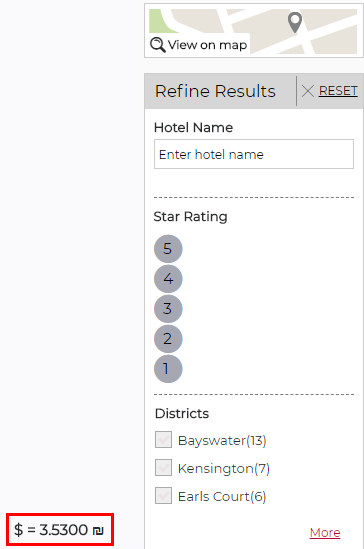Click the dollar to shekel exchange rate
Screen dimensions: 364x549
pyautogui.click(x=59, y=529)
